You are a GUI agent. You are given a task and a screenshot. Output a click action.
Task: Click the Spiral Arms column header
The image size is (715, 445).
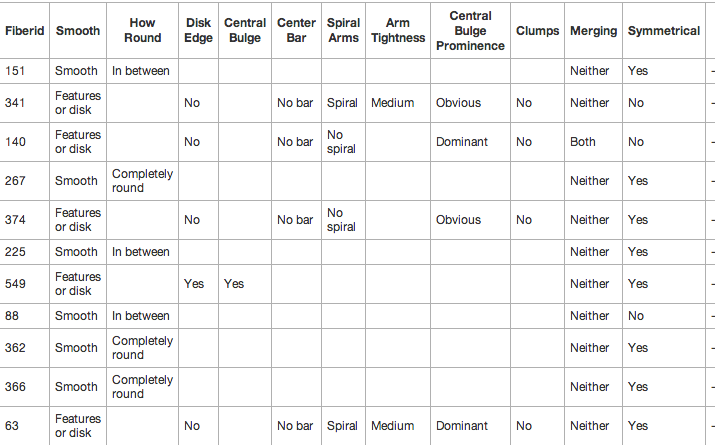pyautogui.click(x=343, y=31)
